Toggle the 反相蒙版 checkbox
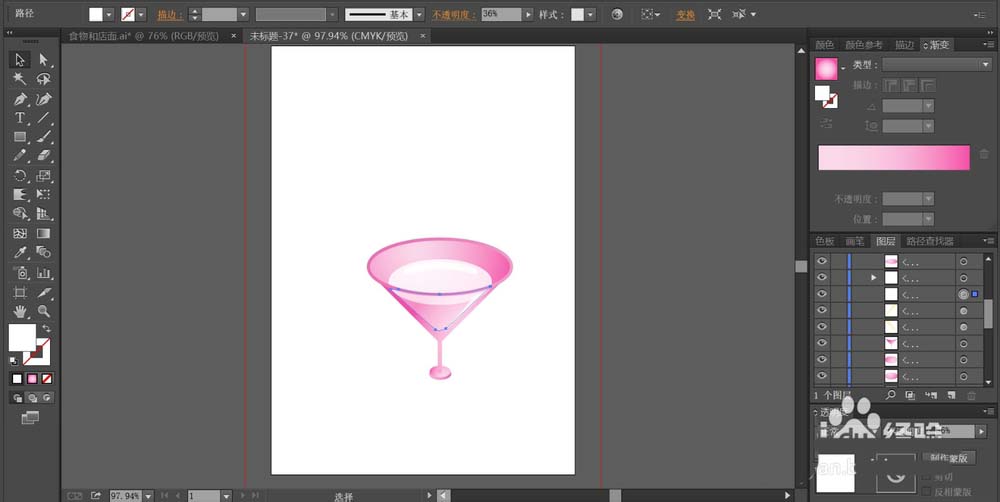The width and height of the screenshot is (1000, 502). click(927, 492)
